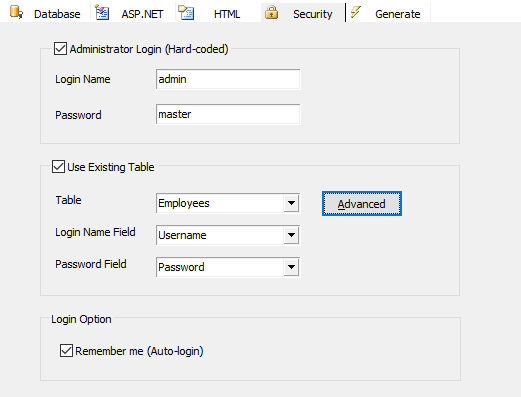Disable Remember me (Auto-login) option
521x397 pixels.
pos(66,351)
